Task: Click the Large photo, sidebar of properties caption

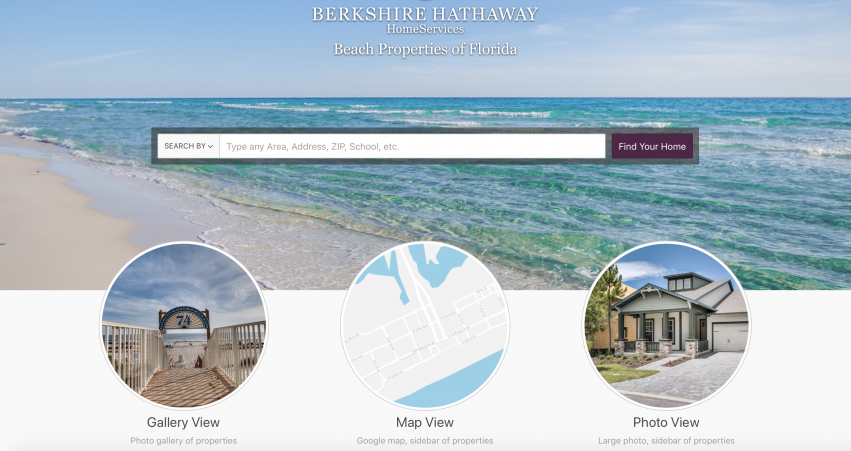Action: [x=666, y=441]
